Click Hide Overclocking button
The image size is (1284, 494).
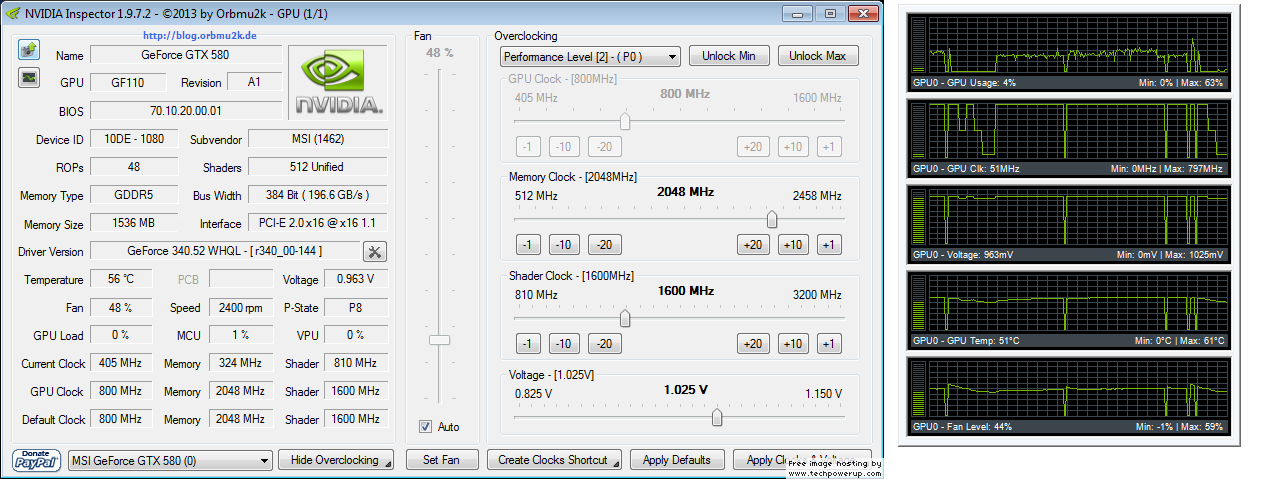pos(335,460)
